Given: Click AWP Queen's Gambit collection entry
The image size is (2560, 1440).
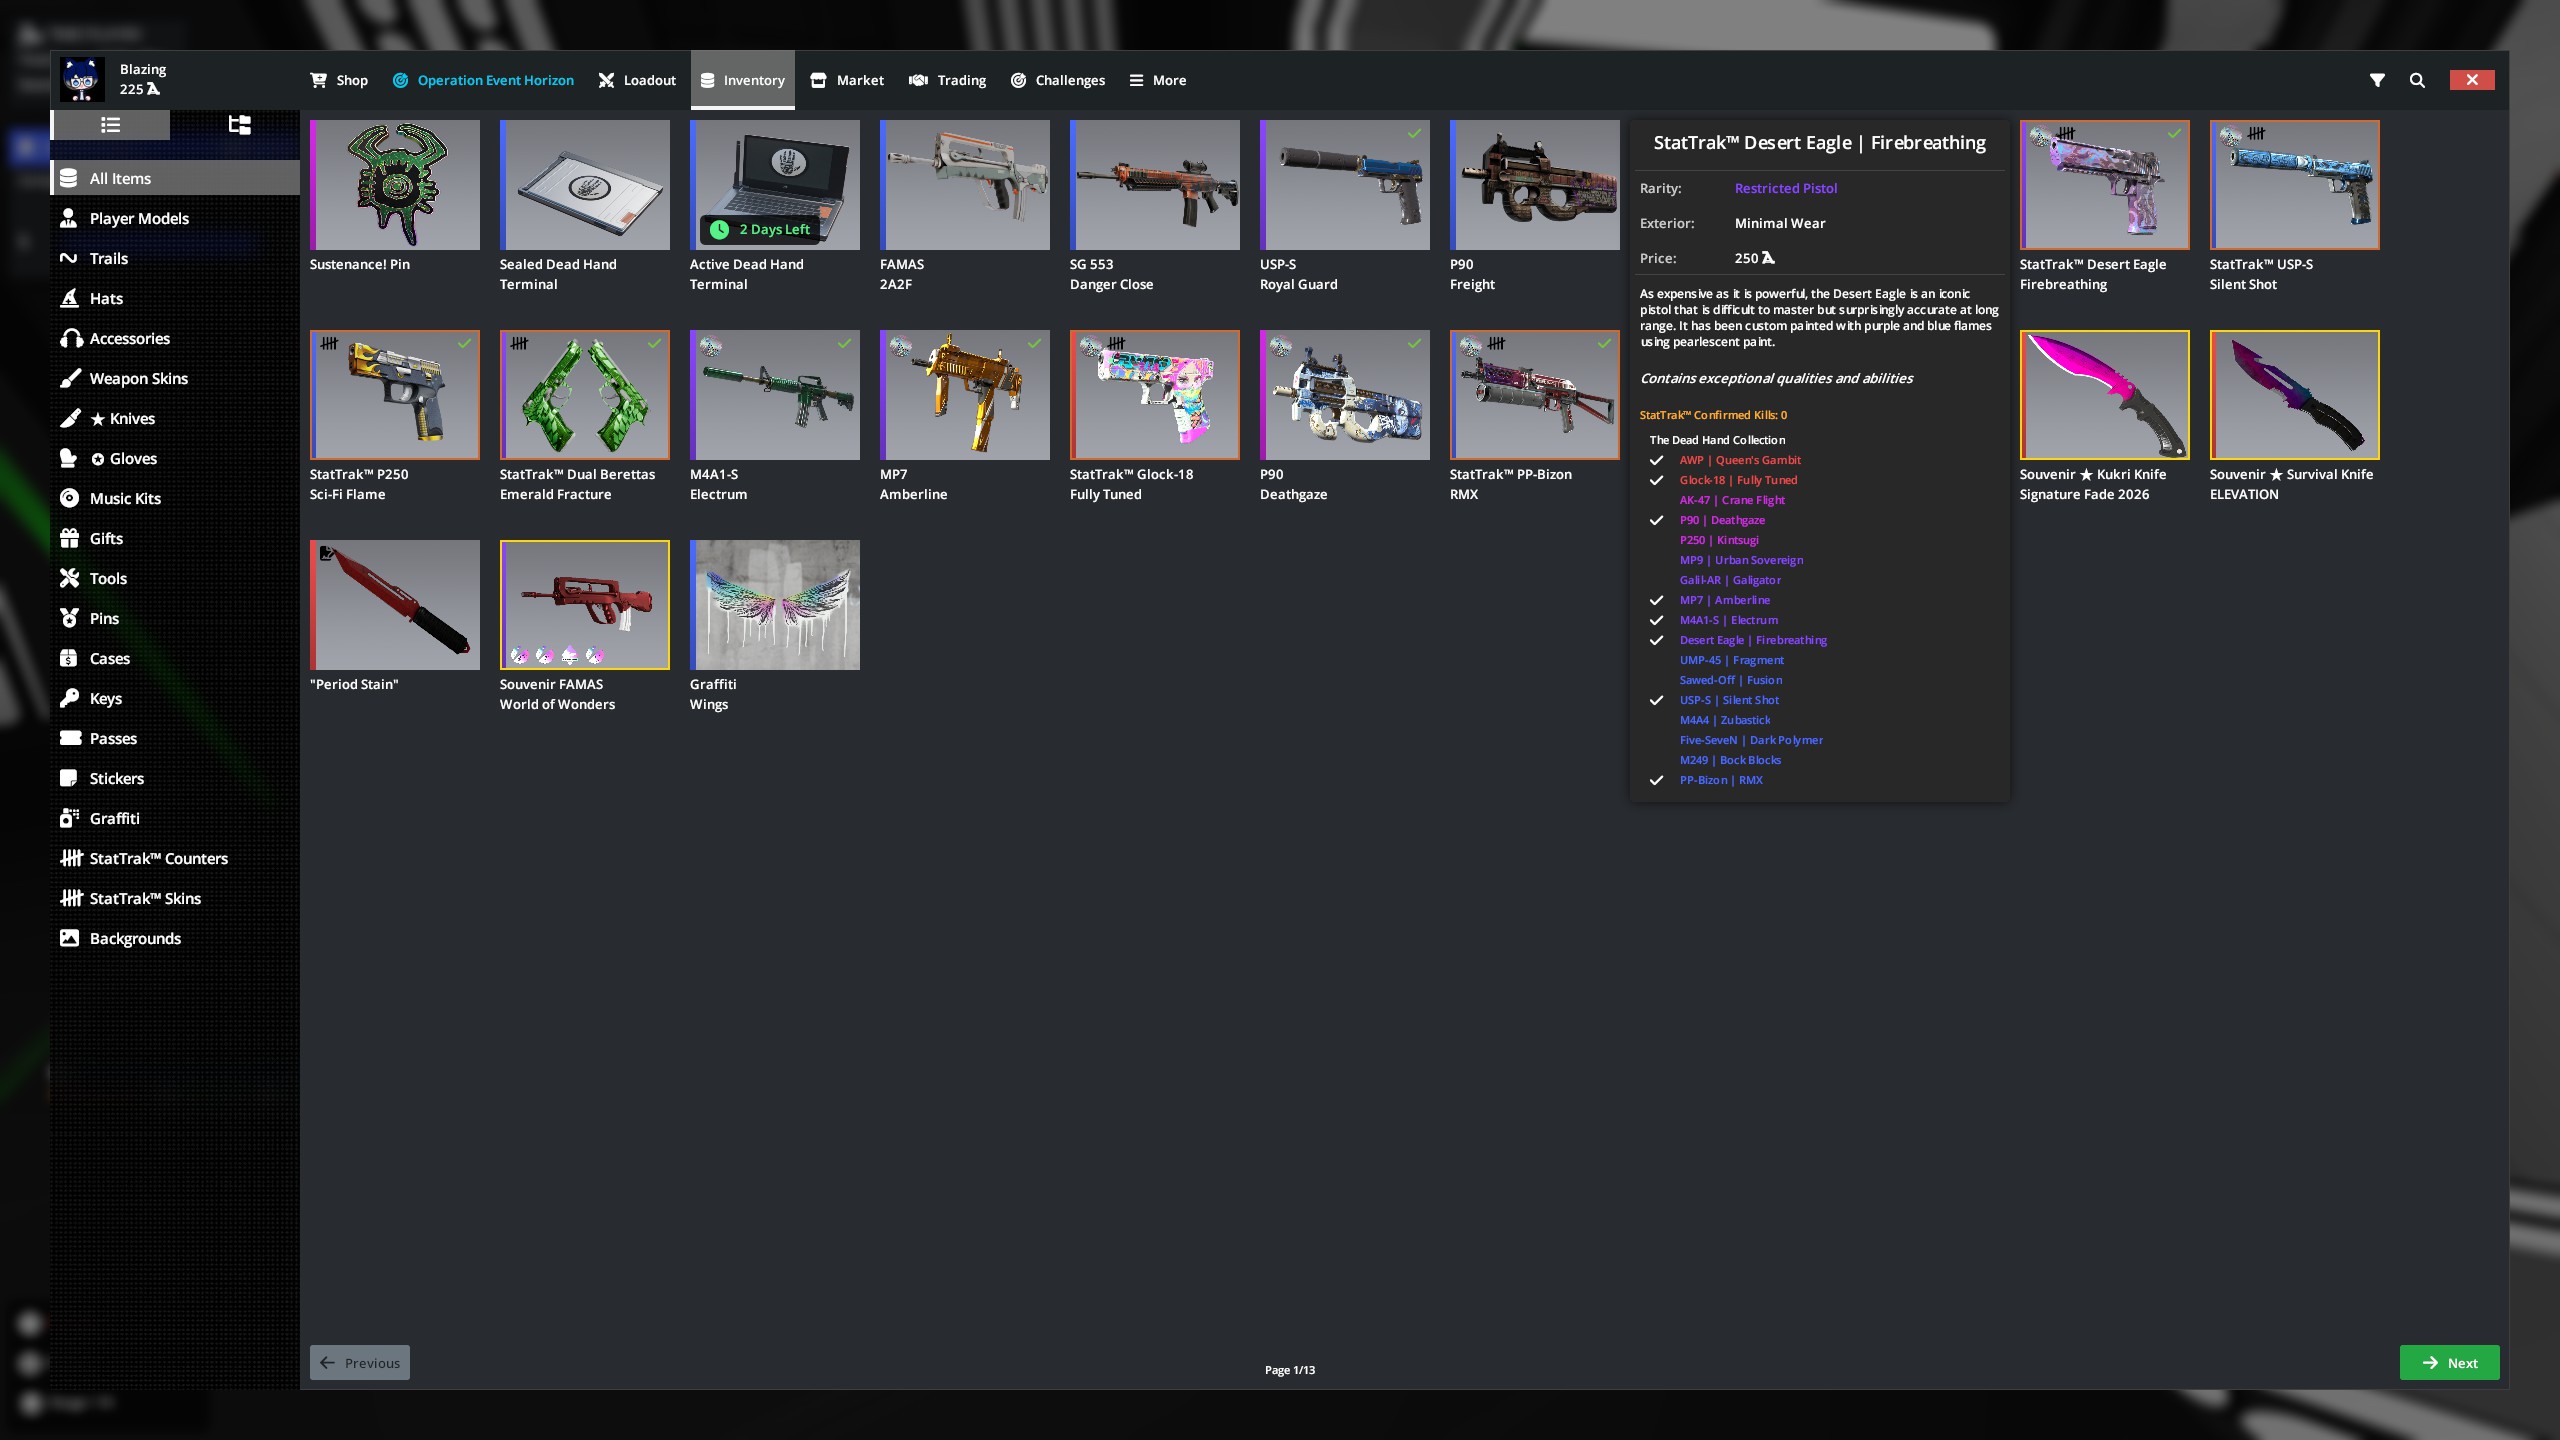Looking at the screenshot, I should [1739, 460].
